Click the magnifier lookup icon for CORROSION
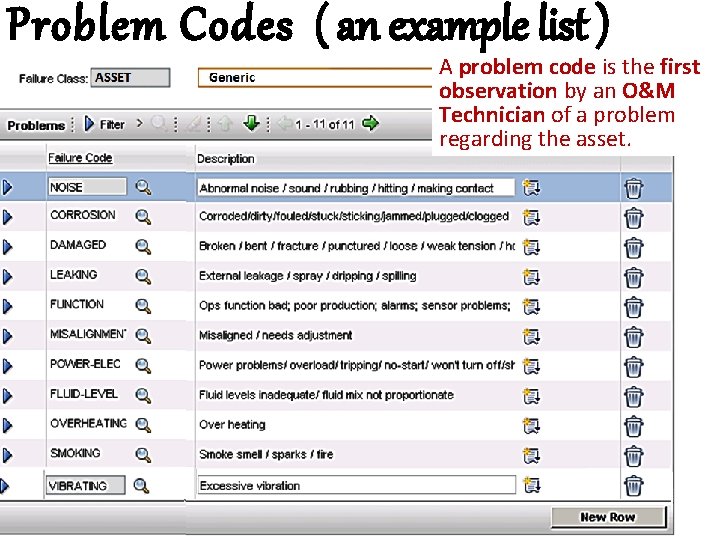 click(x=143, y=217)
